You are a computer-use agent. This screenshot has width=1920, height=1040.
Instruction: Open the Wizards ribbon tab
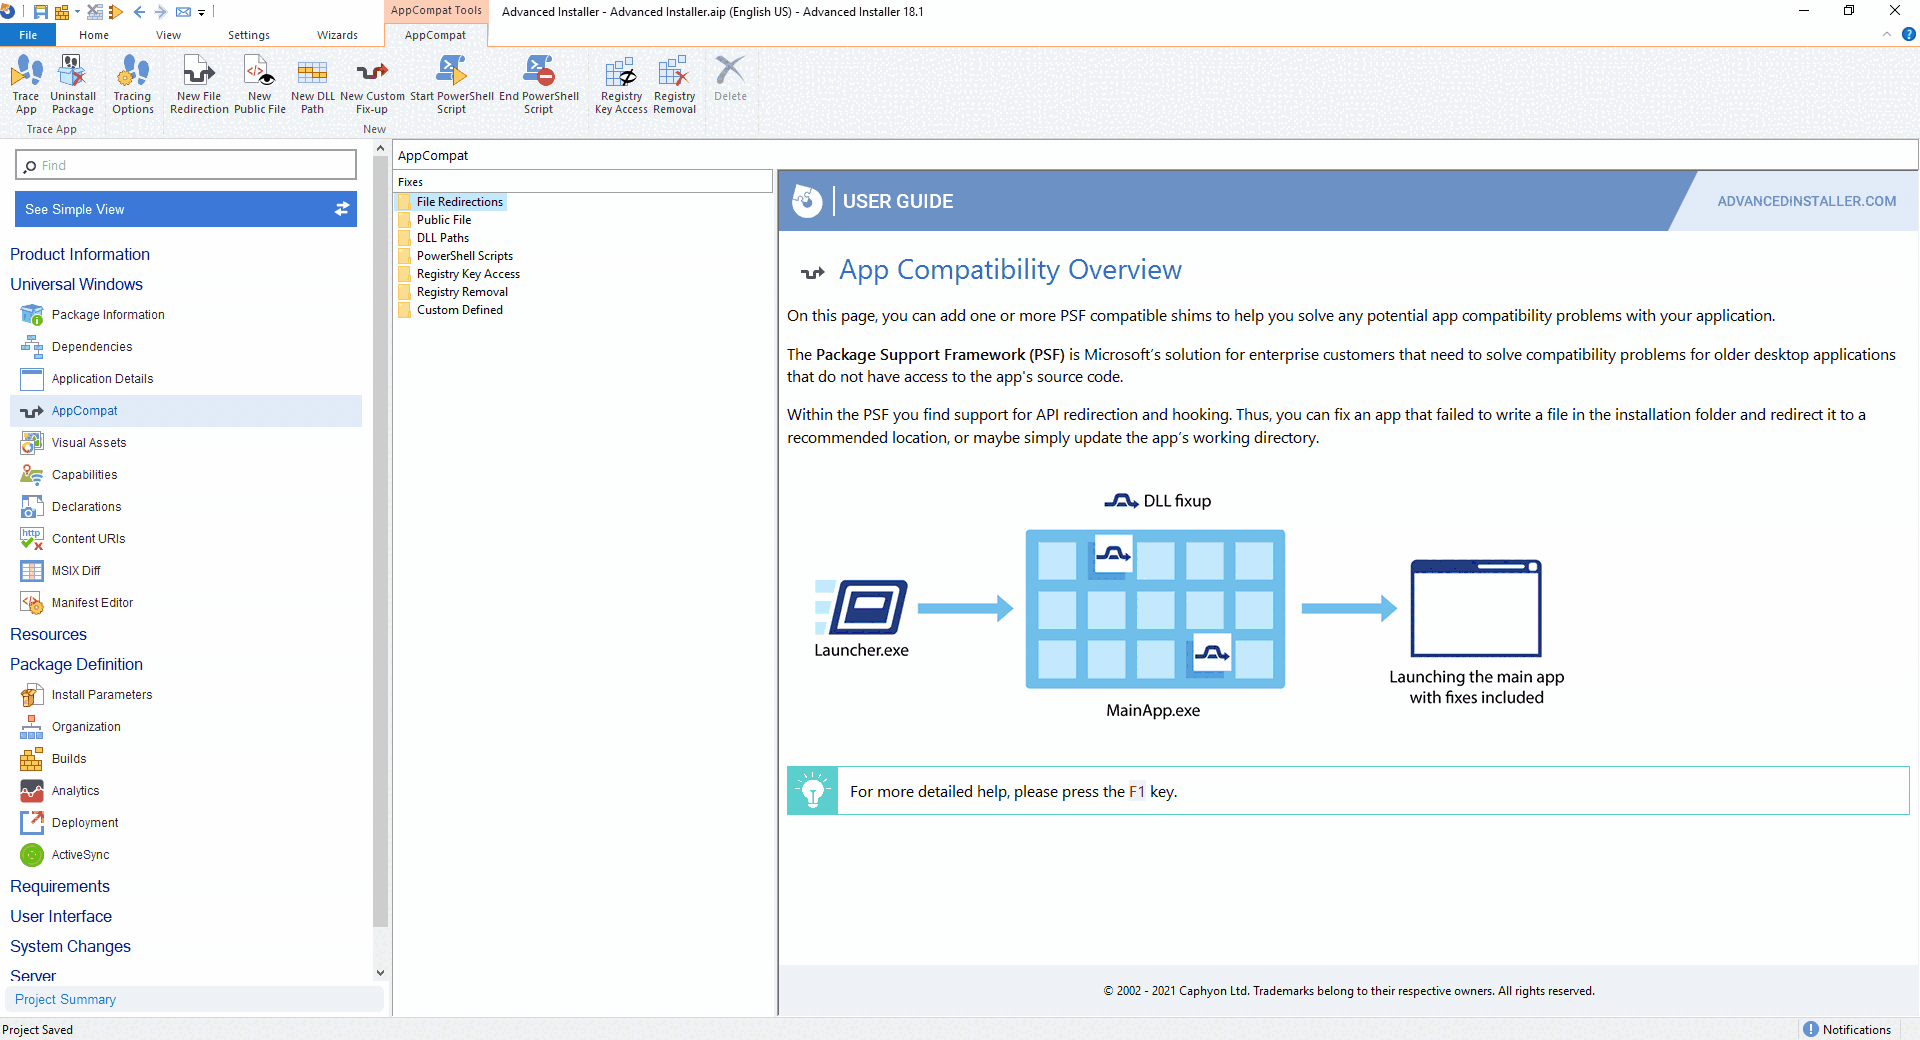337,35
